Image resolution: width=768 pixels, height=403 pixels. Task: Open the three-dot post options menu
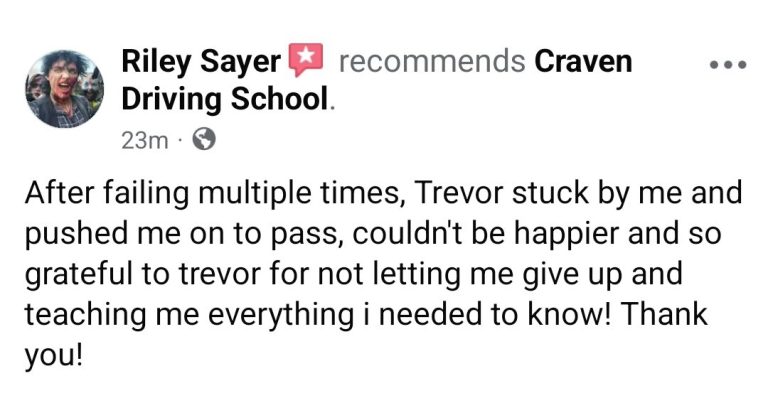pos(728,64)
